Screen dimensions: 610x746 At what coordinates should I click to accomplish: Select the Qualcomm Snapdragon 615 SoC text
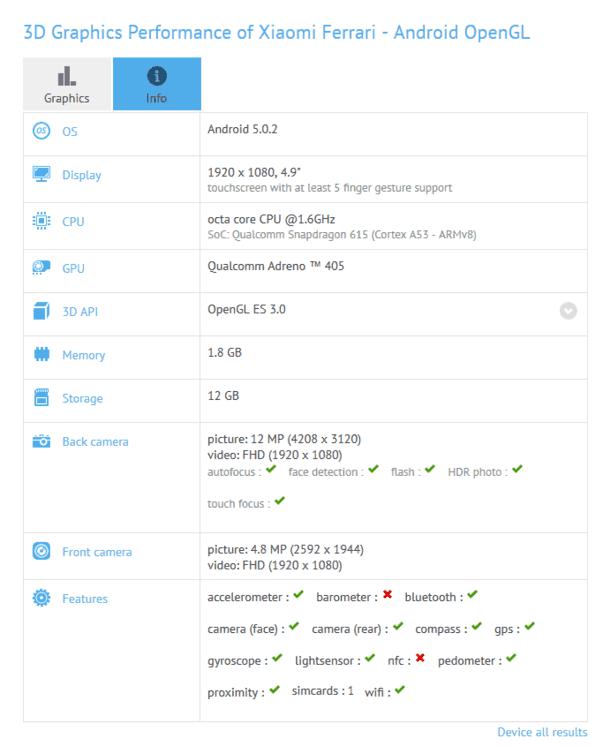(x=342, y=235)
